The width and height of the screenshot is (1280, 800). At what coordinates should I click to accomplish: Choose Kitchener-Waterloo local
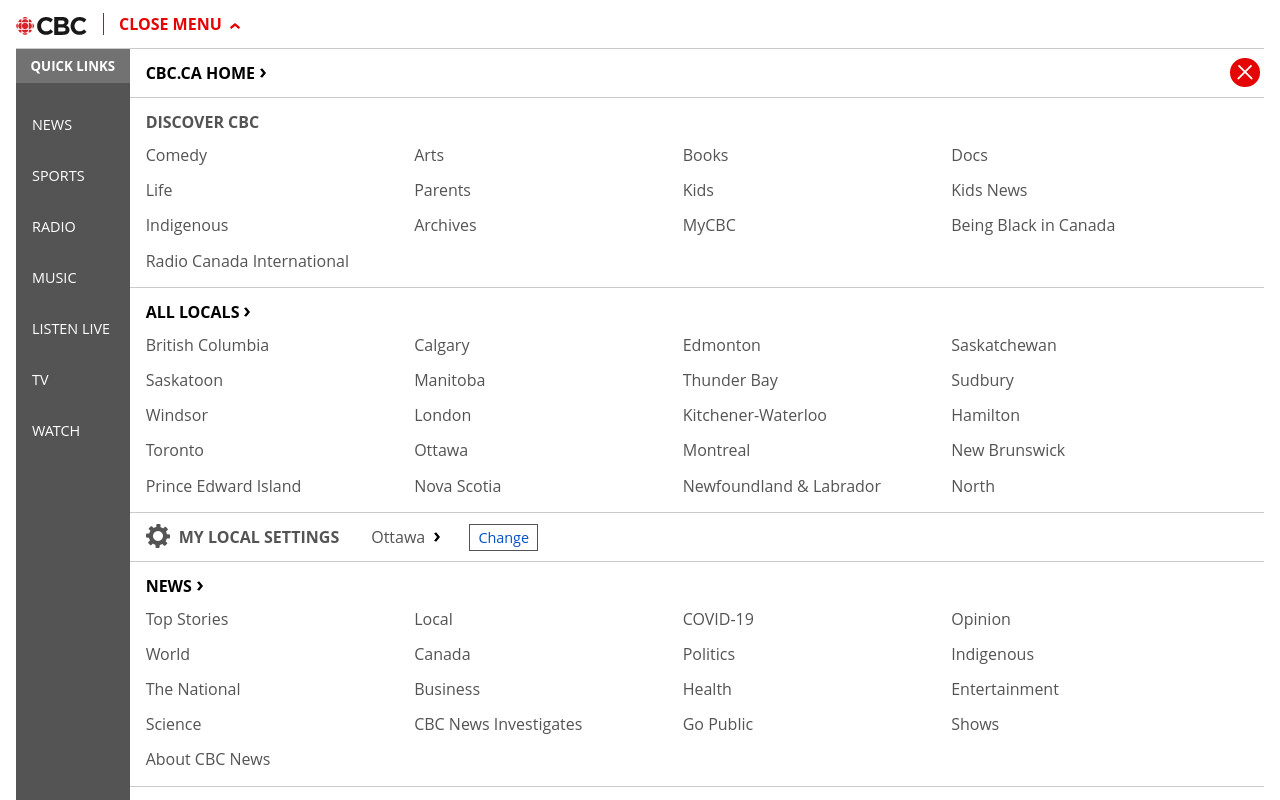[754, 415]
